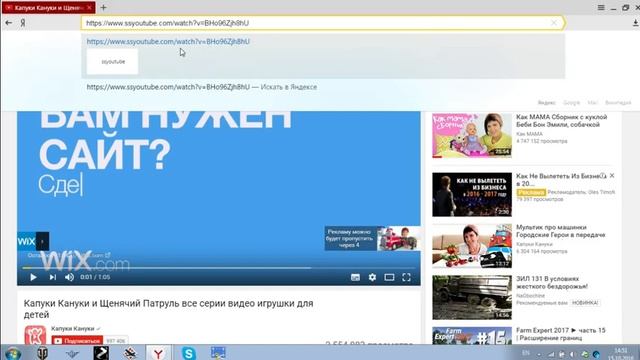Go back with the browser back arrow

[9, 23]
